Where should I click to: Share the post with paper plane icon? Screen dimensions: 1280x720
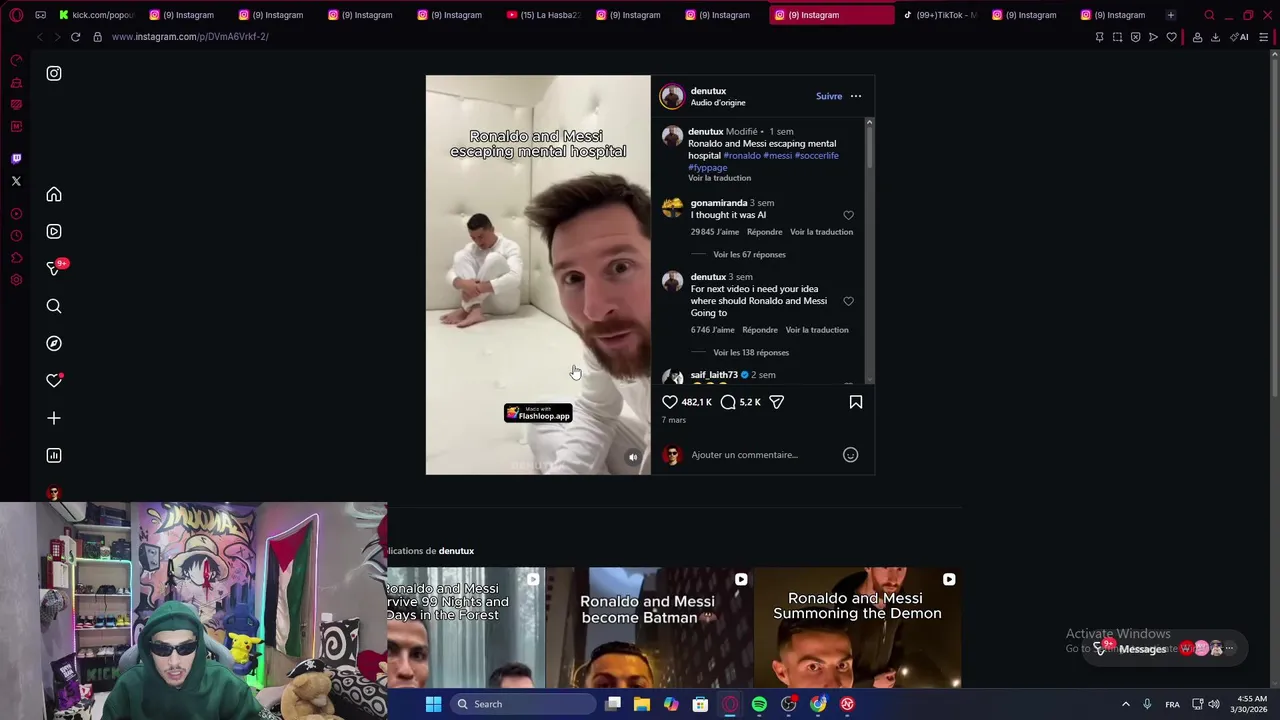(777, 402)
